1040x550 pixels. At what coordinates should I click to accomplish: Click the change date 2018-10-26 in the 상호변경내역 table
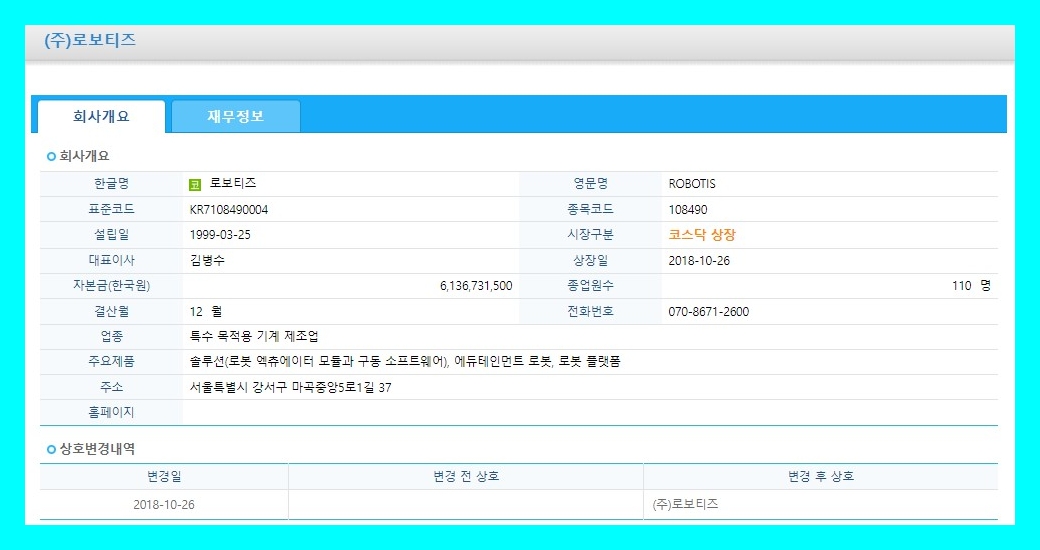(164, 504)
